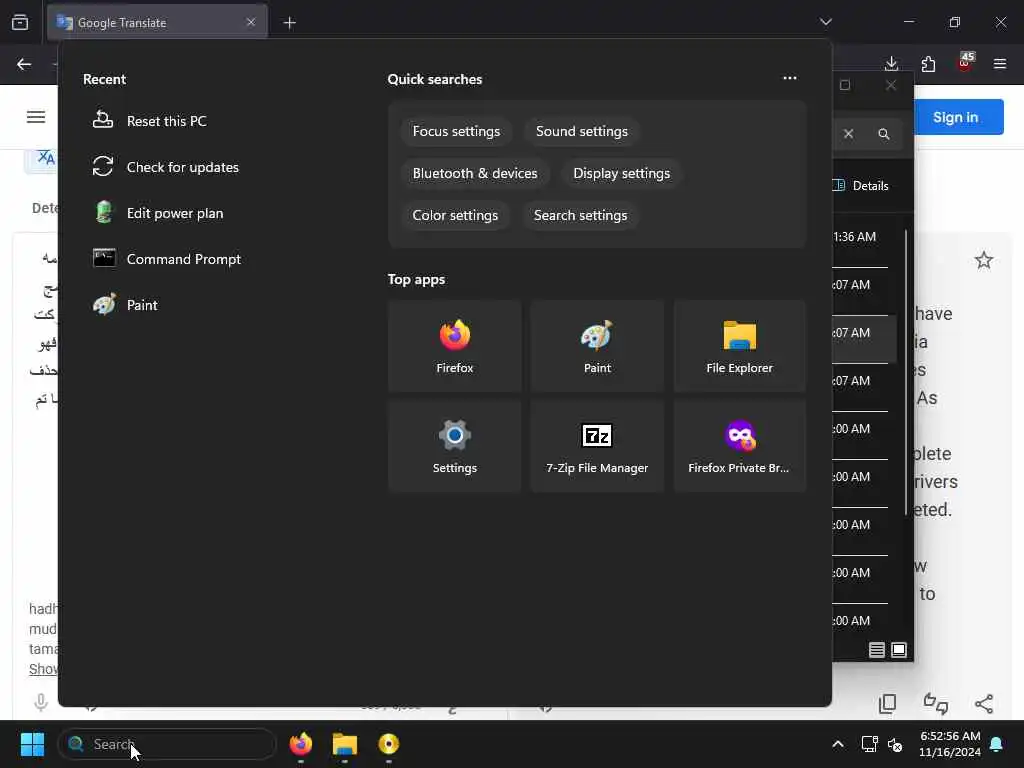Select Display settings quick search
This screenshot has height=768, width=1024.
[x=621, y=173]
